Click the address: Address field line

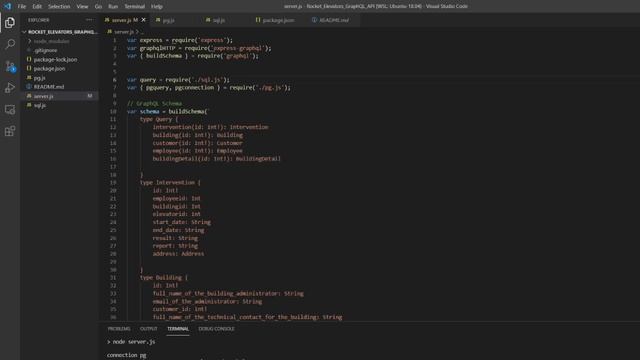pos(178,254)
